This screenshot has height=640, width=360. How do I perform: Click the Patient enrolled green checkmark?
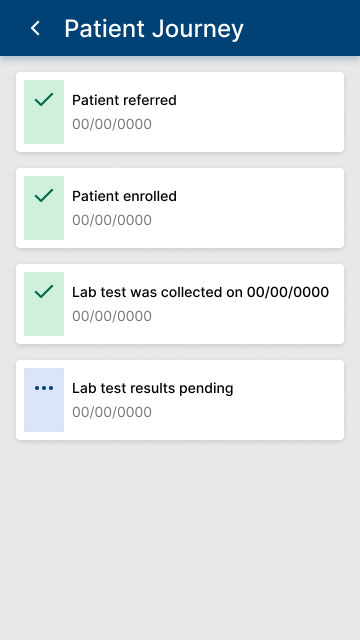coord(44,195)
